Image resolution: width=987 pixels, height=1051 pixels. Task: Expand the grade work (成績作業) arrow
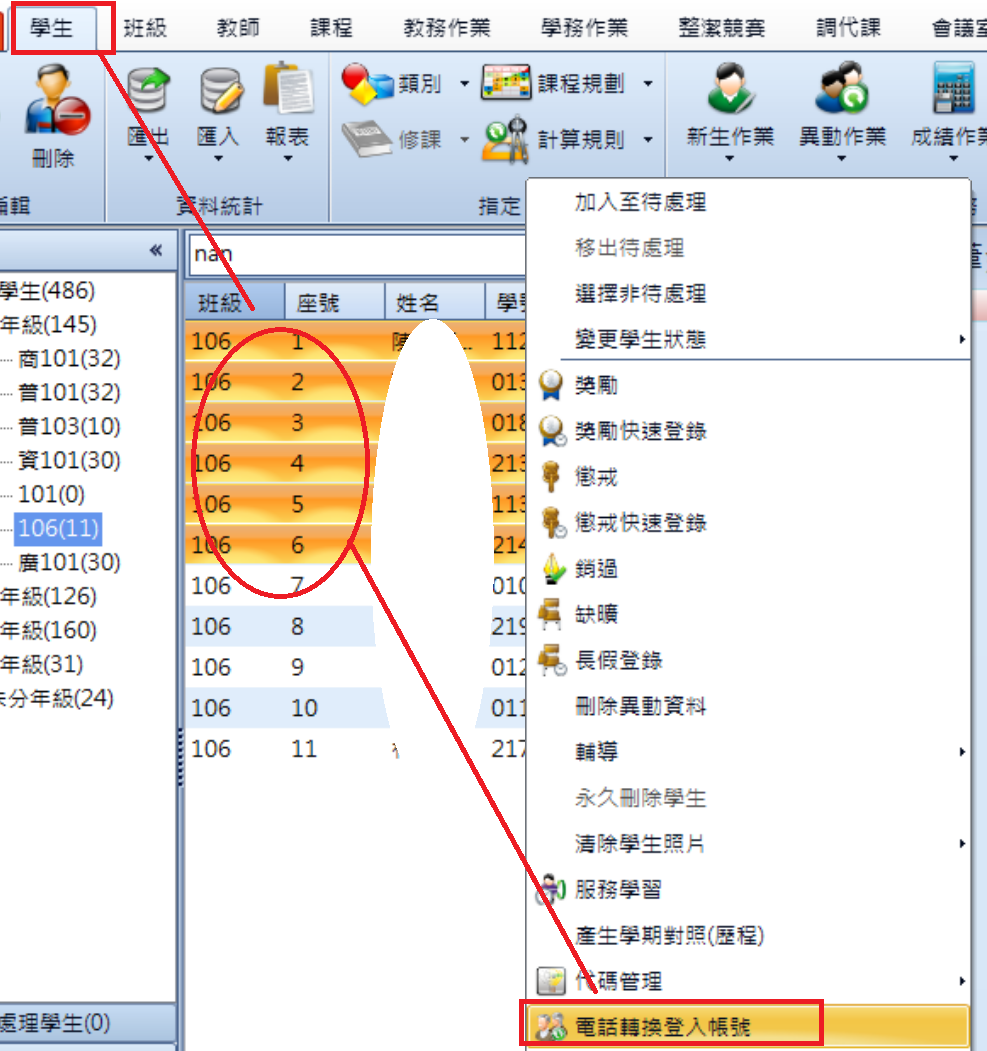tap(953, 159)
